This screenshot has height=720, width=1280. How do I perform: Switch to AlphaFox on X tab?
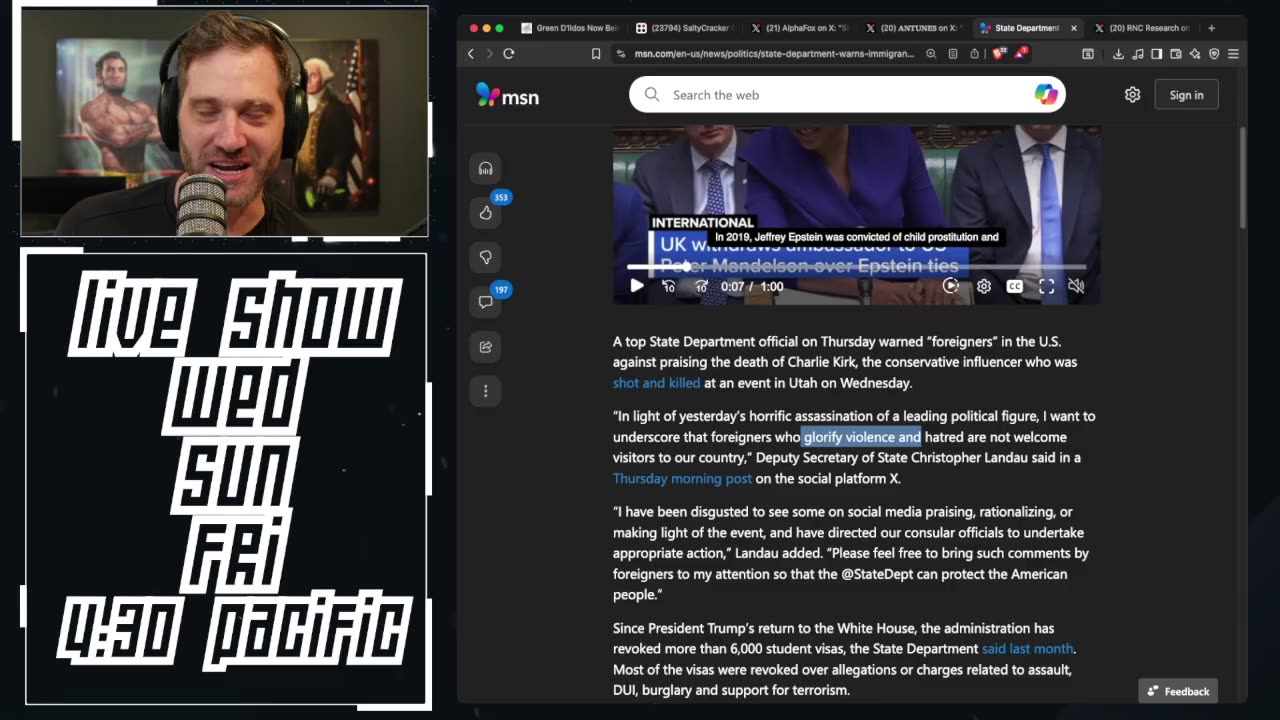pos(798,28)
